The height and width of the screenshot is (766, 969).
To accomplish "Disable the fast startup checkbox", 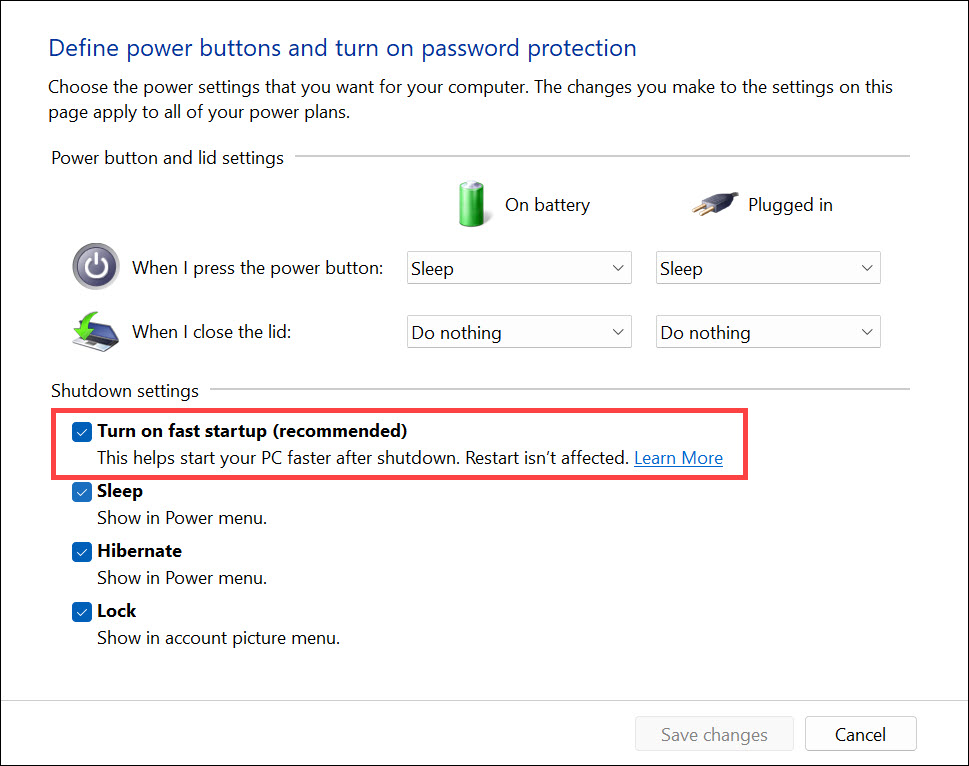I will point(82,432).
